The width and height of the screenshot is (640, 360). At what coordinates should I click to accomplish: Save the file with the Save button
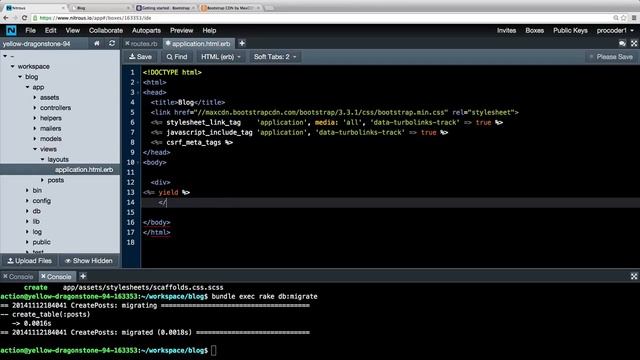coord(140,57)
